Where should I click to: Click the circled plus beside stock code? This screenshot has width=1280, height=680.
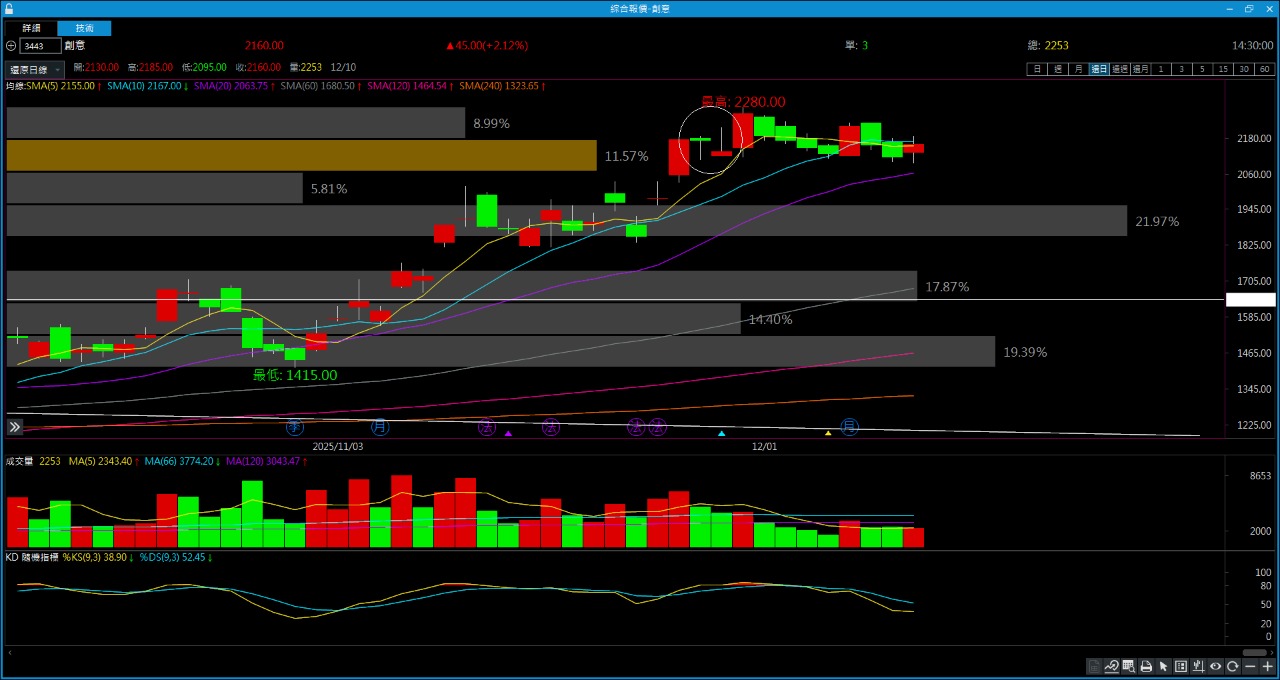click(x=11, y=46)
